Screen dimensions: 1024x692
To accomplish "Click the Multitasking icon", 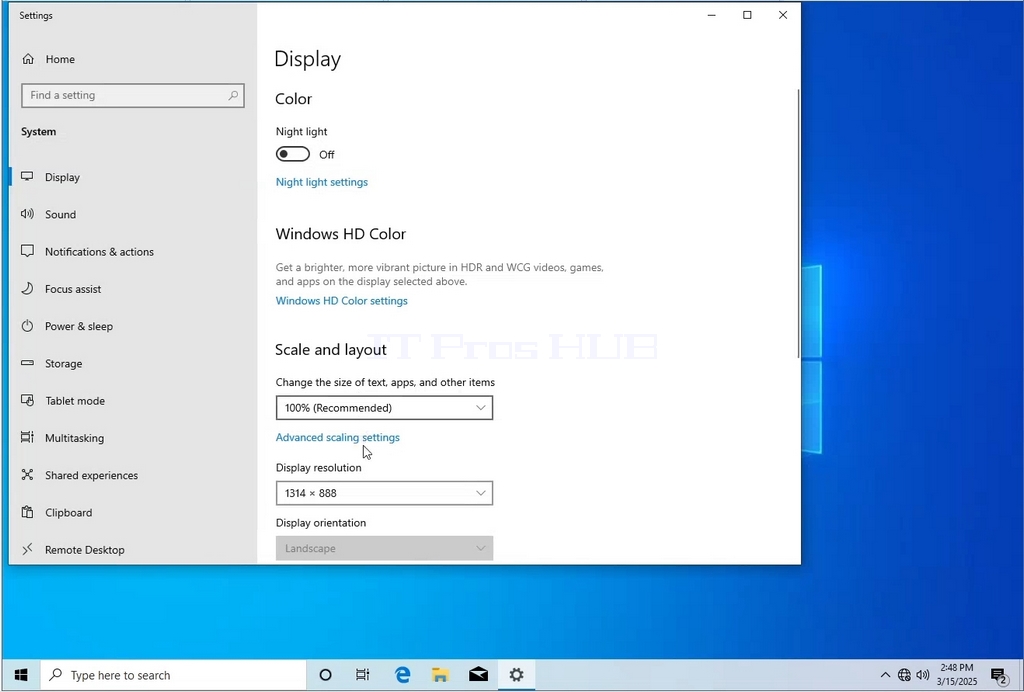I will [x=27, y=437].
